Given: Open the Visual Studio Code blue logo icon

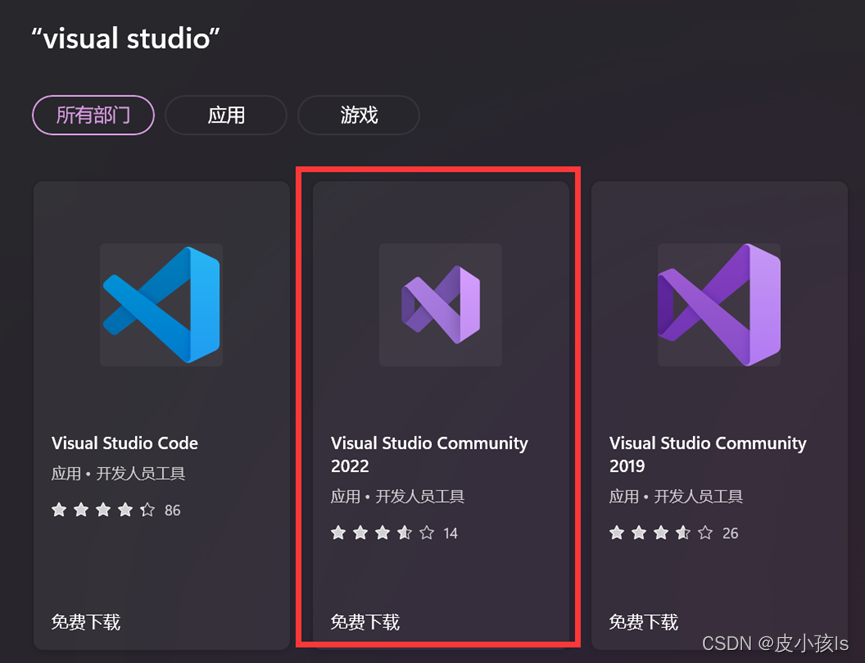Looking at the screenshot, I should pyautogui.click(x=162, y=304).
